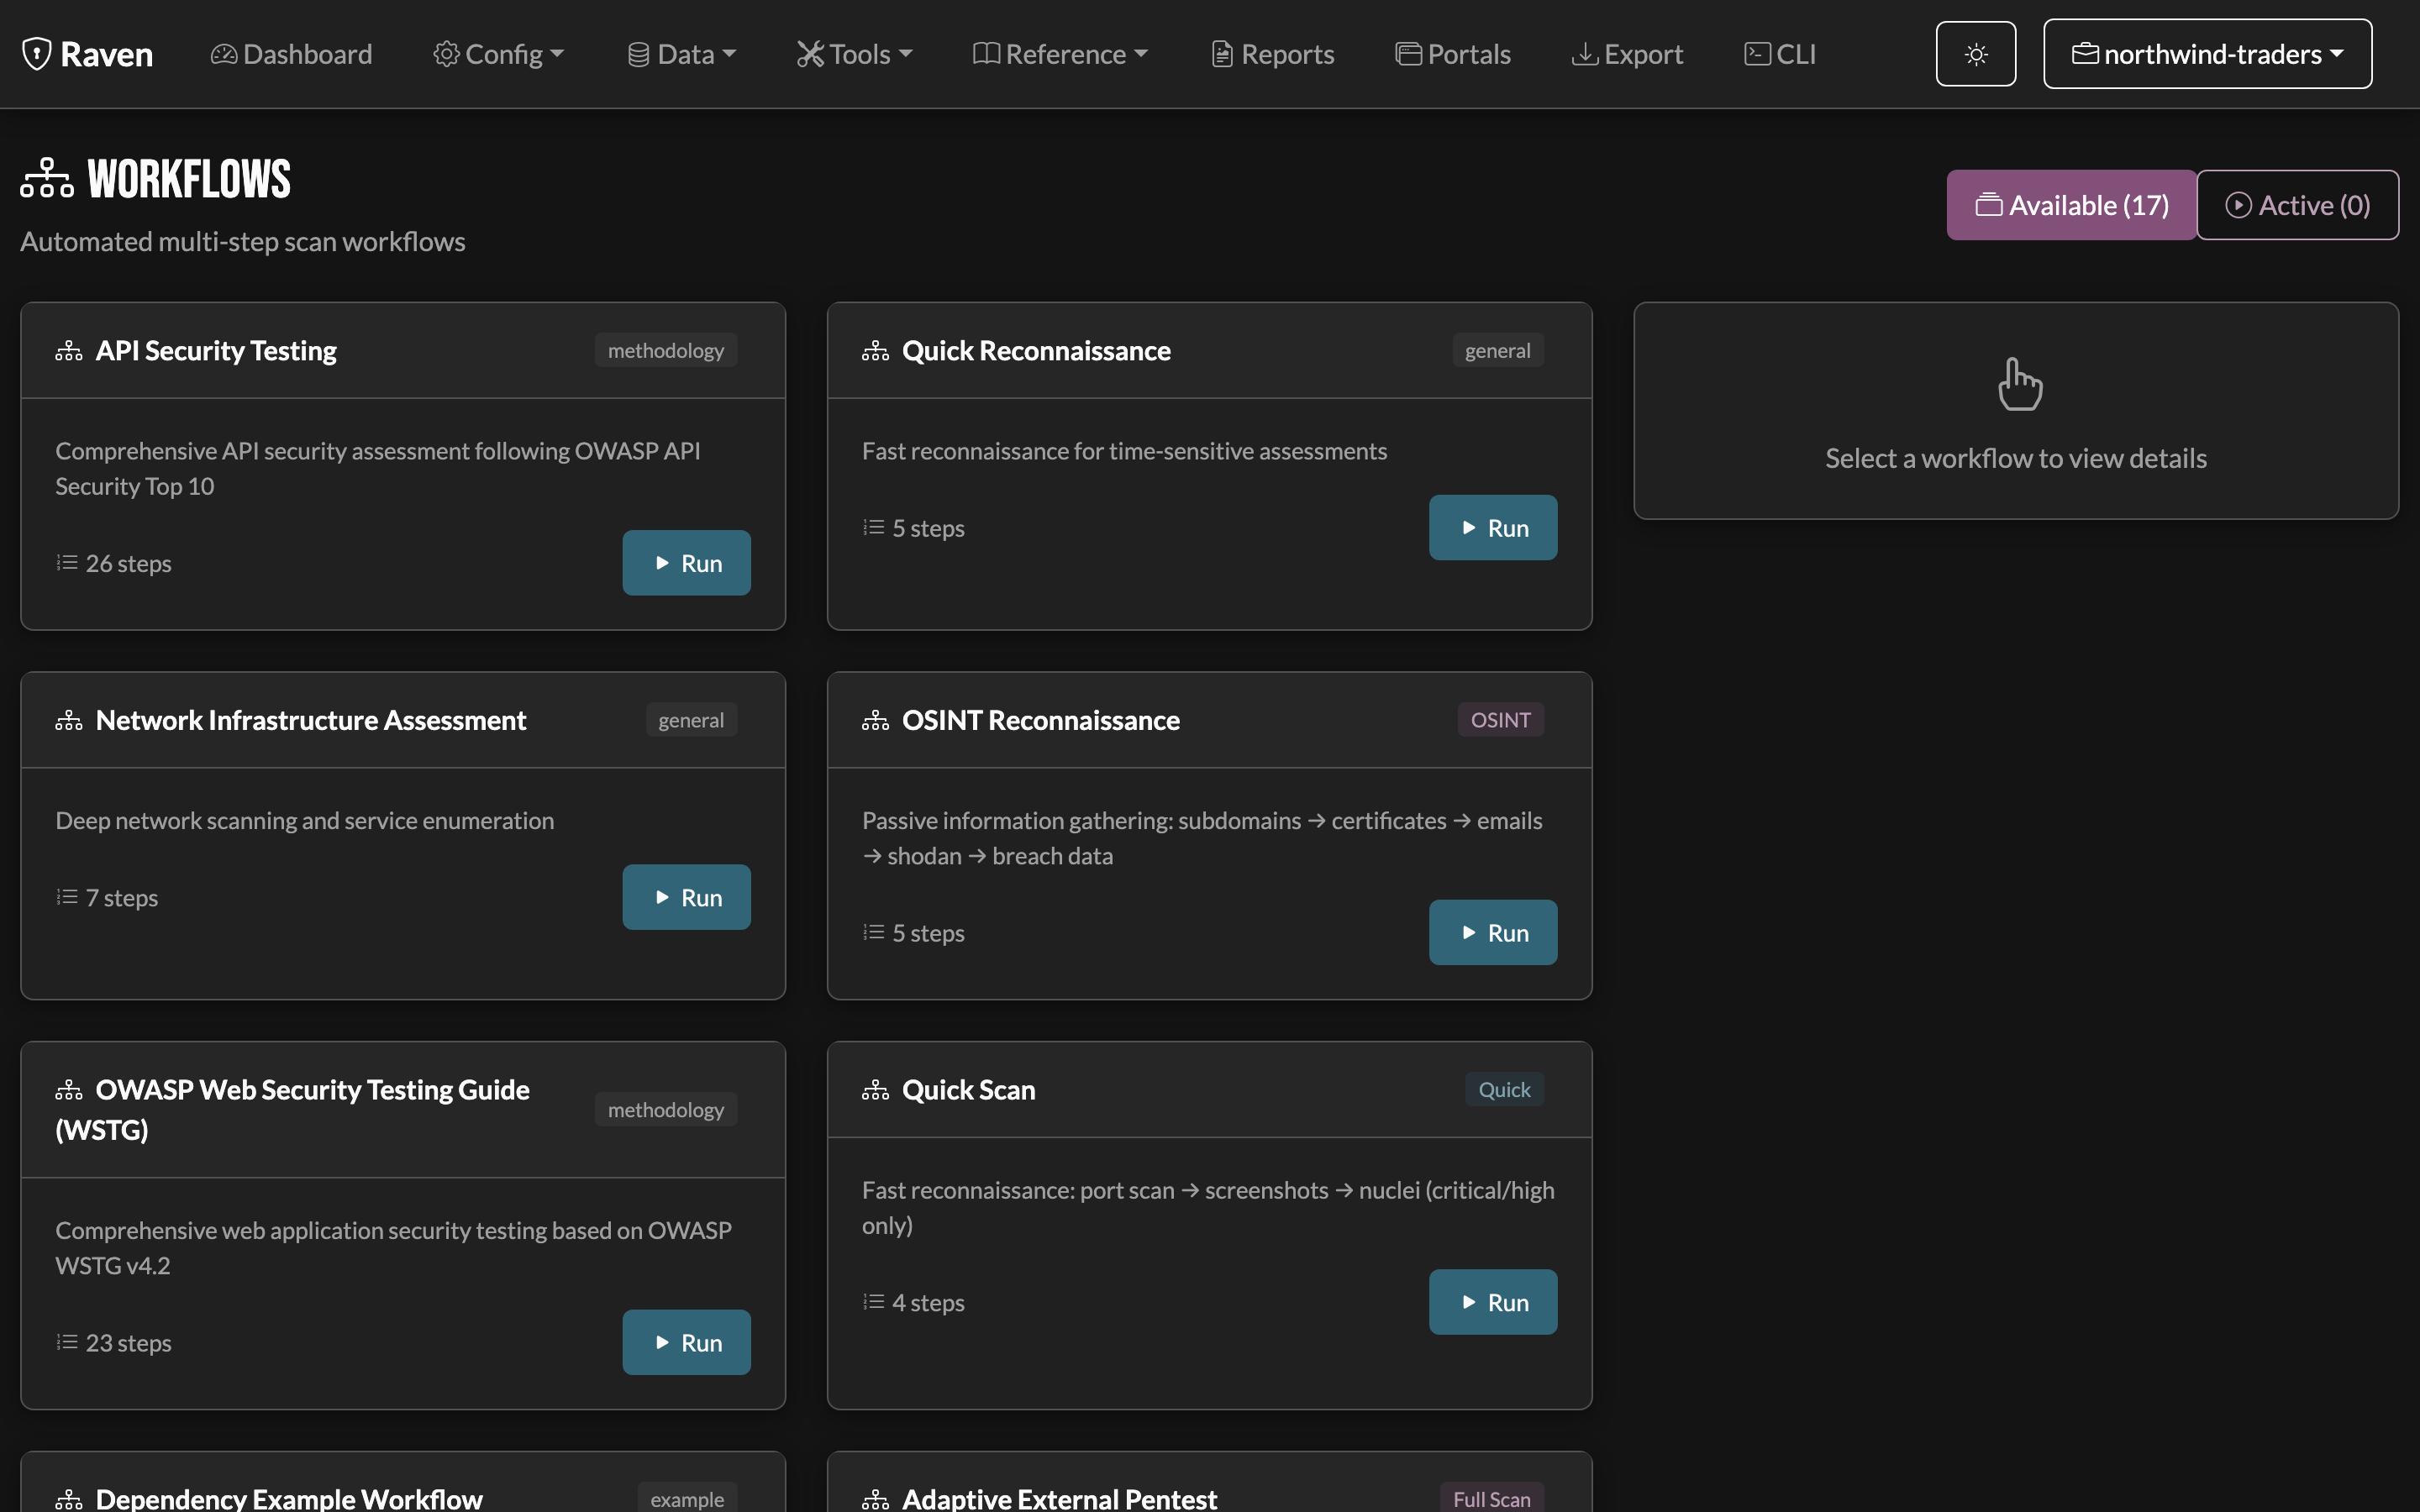Click the methodology tag on OWASP WSTG
The width and height of the screenshot is (2420, 1512).
(666, 1110)
